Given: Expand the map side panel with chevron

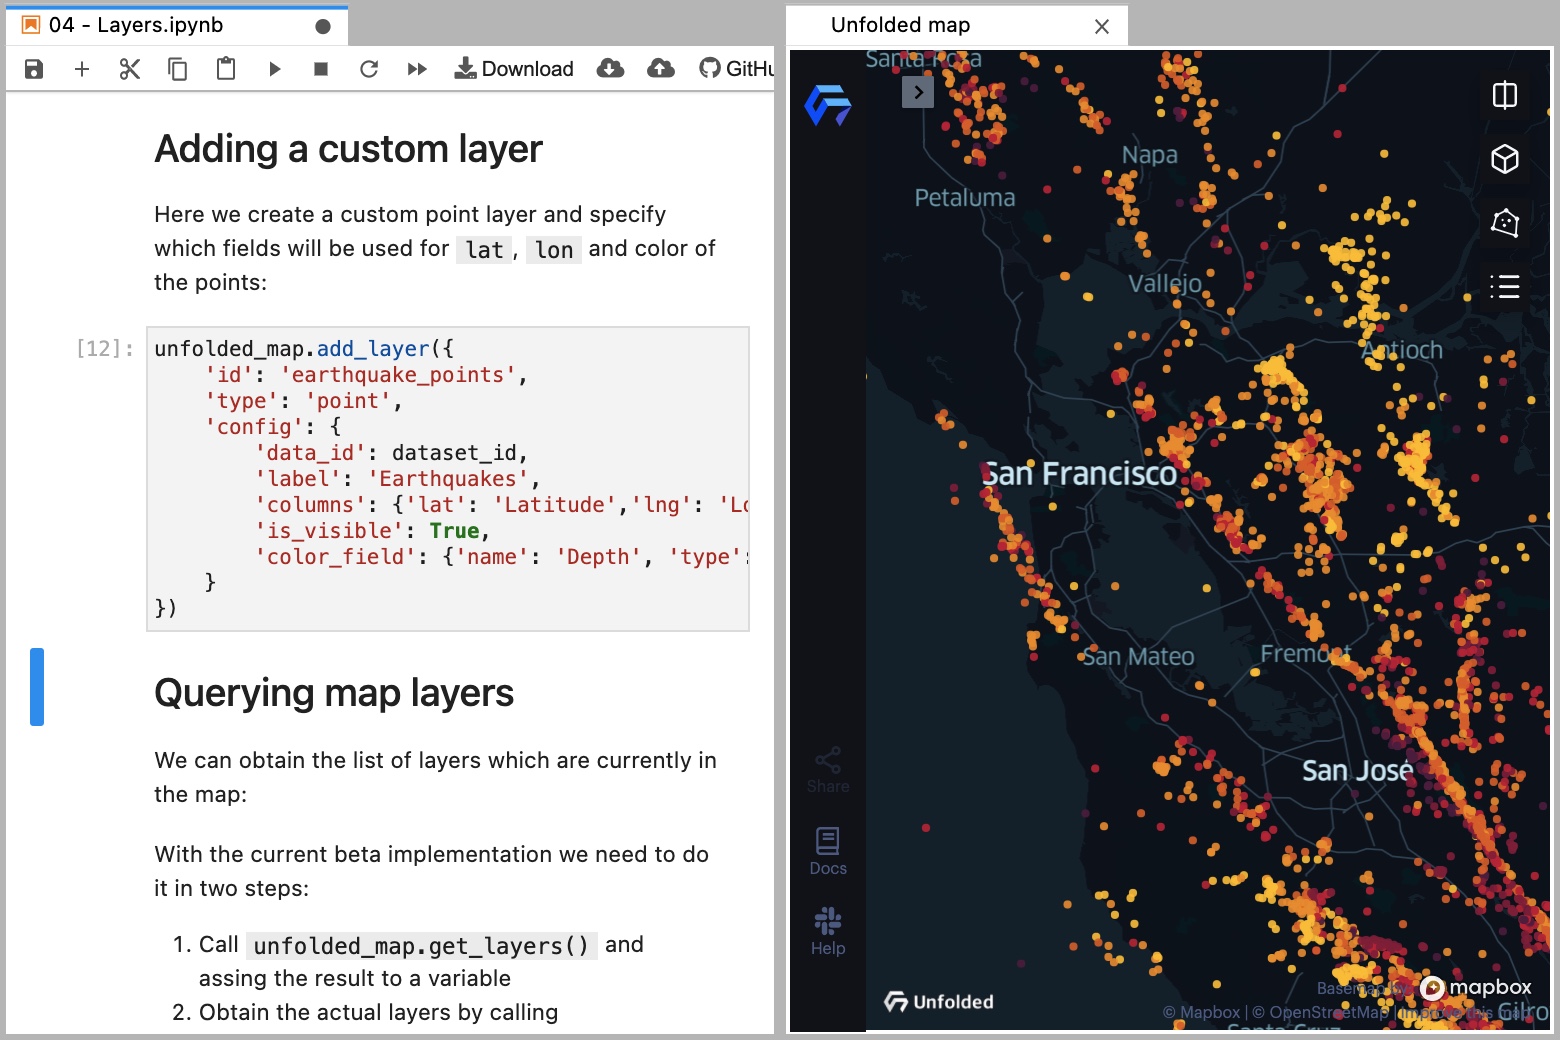Looking at the screenshot, I should [x=918, y=92].
